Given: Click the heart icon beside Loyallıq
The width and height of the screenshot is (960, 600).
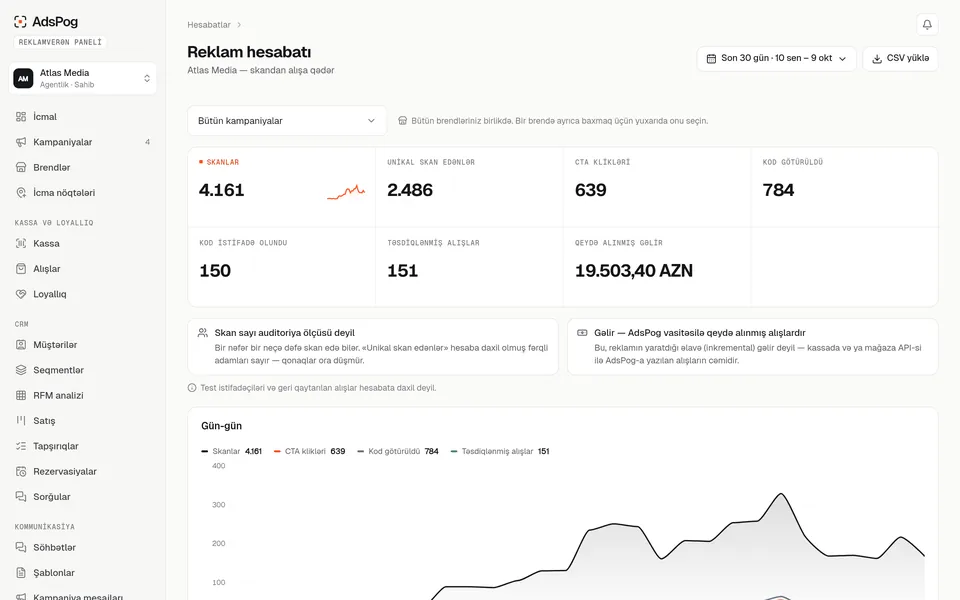Looking at the screenshot, I should (21, 294).
